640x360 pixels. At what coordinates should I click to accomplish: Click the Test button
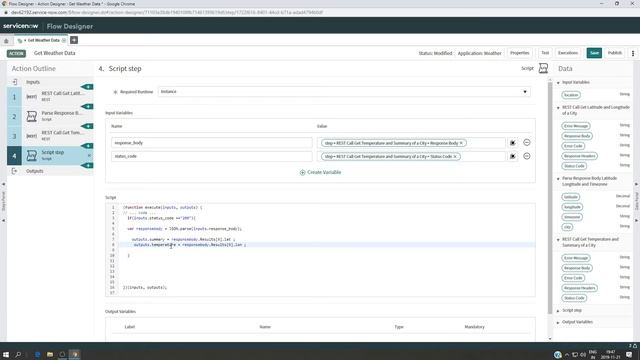pos(545,53)
